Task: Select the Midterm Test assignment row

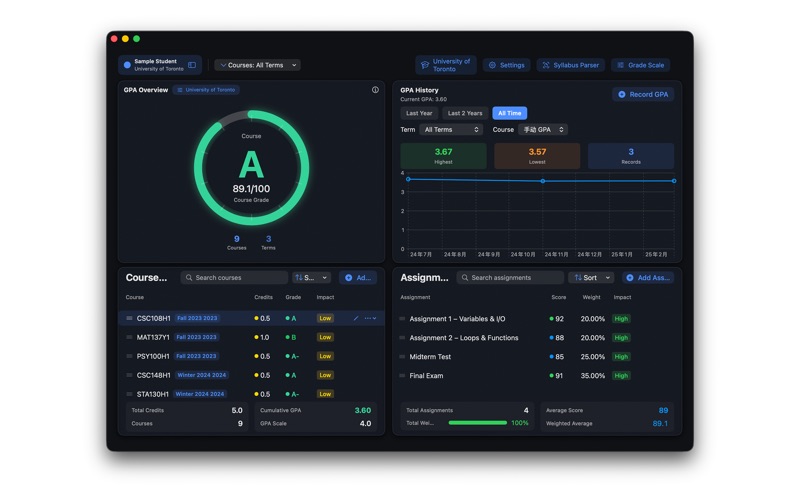Action: pyautogui.click(x=536, y=357)
